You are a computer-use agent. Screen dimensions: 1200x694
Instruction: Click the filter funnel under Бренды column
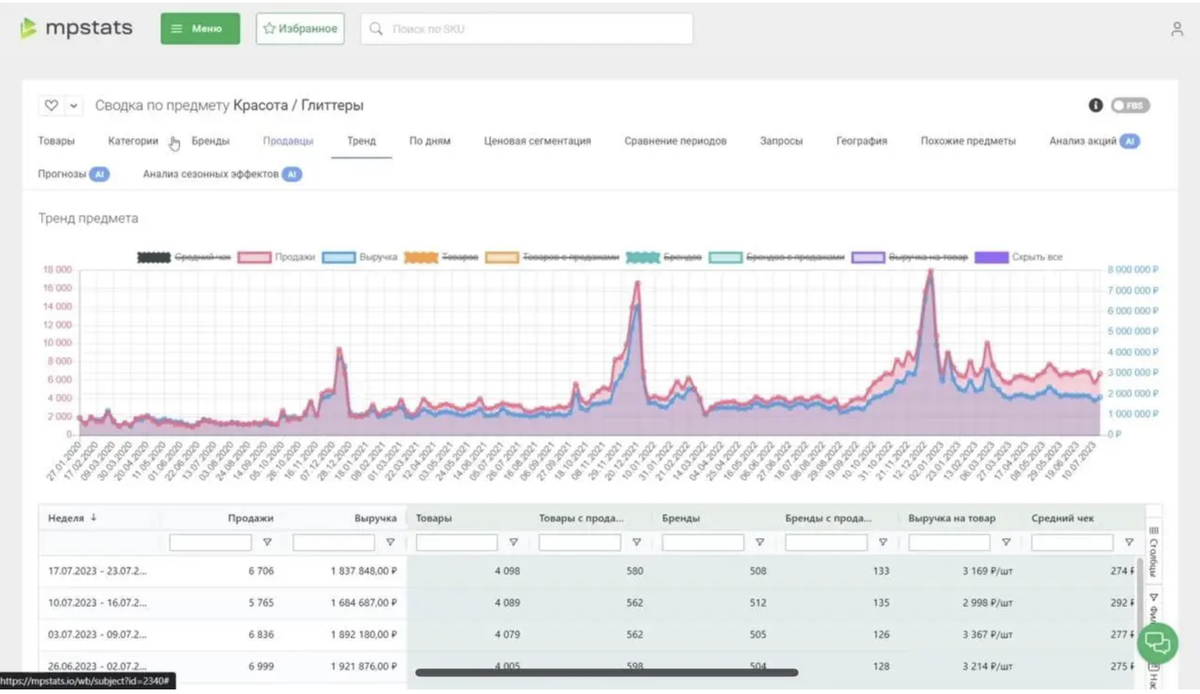pos(759,542)
